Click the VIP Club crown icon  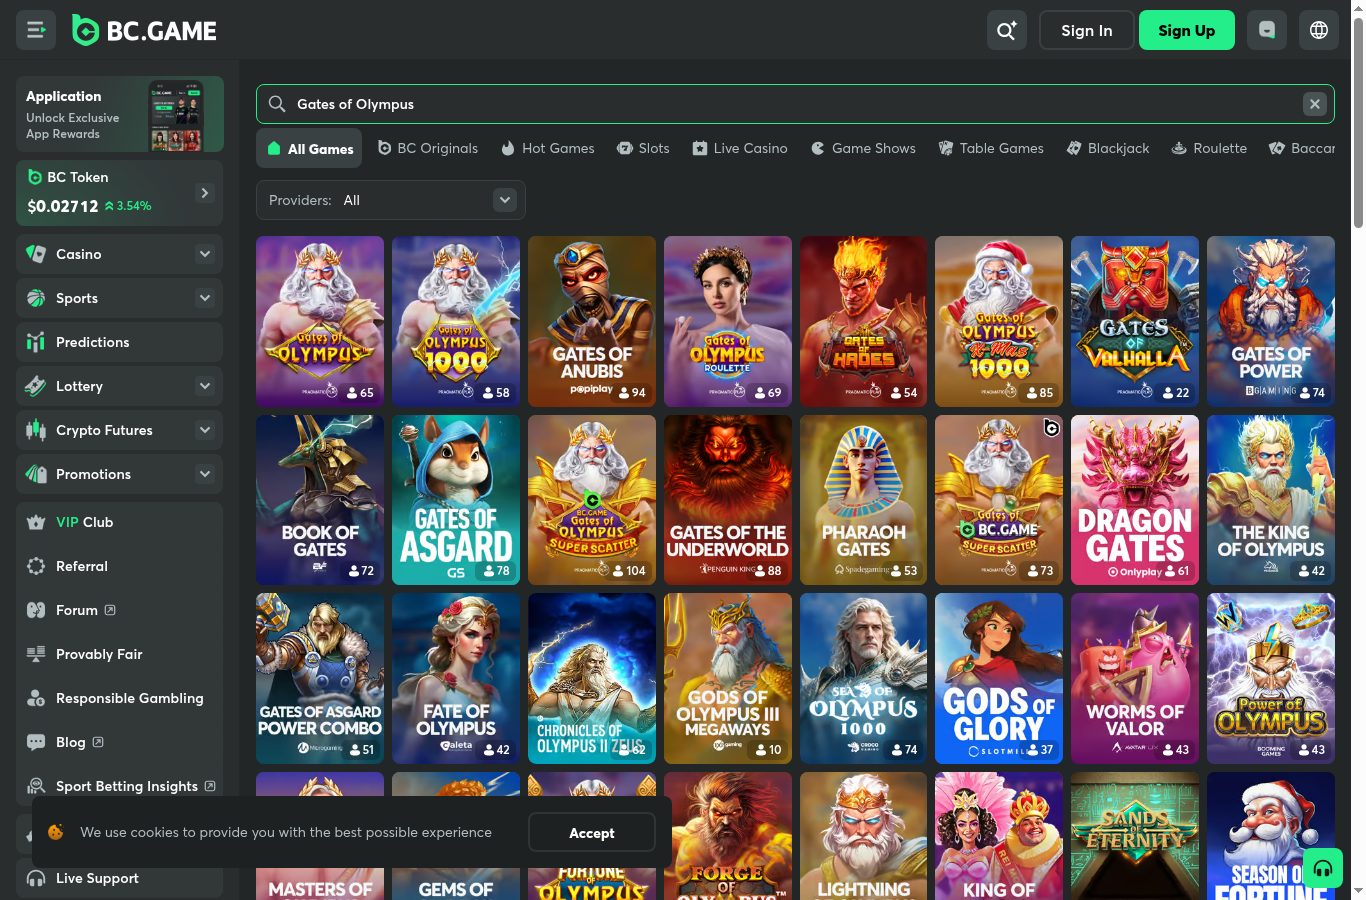click(x=36, y=522)
